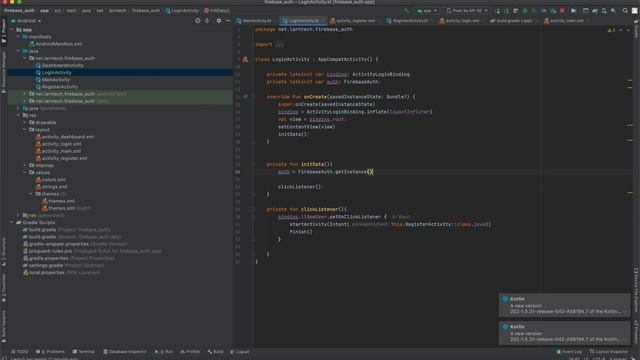This screenshot has width=640, height=360.
Task: Collapse the Gradle Scripts node
Action: [12, 222]
